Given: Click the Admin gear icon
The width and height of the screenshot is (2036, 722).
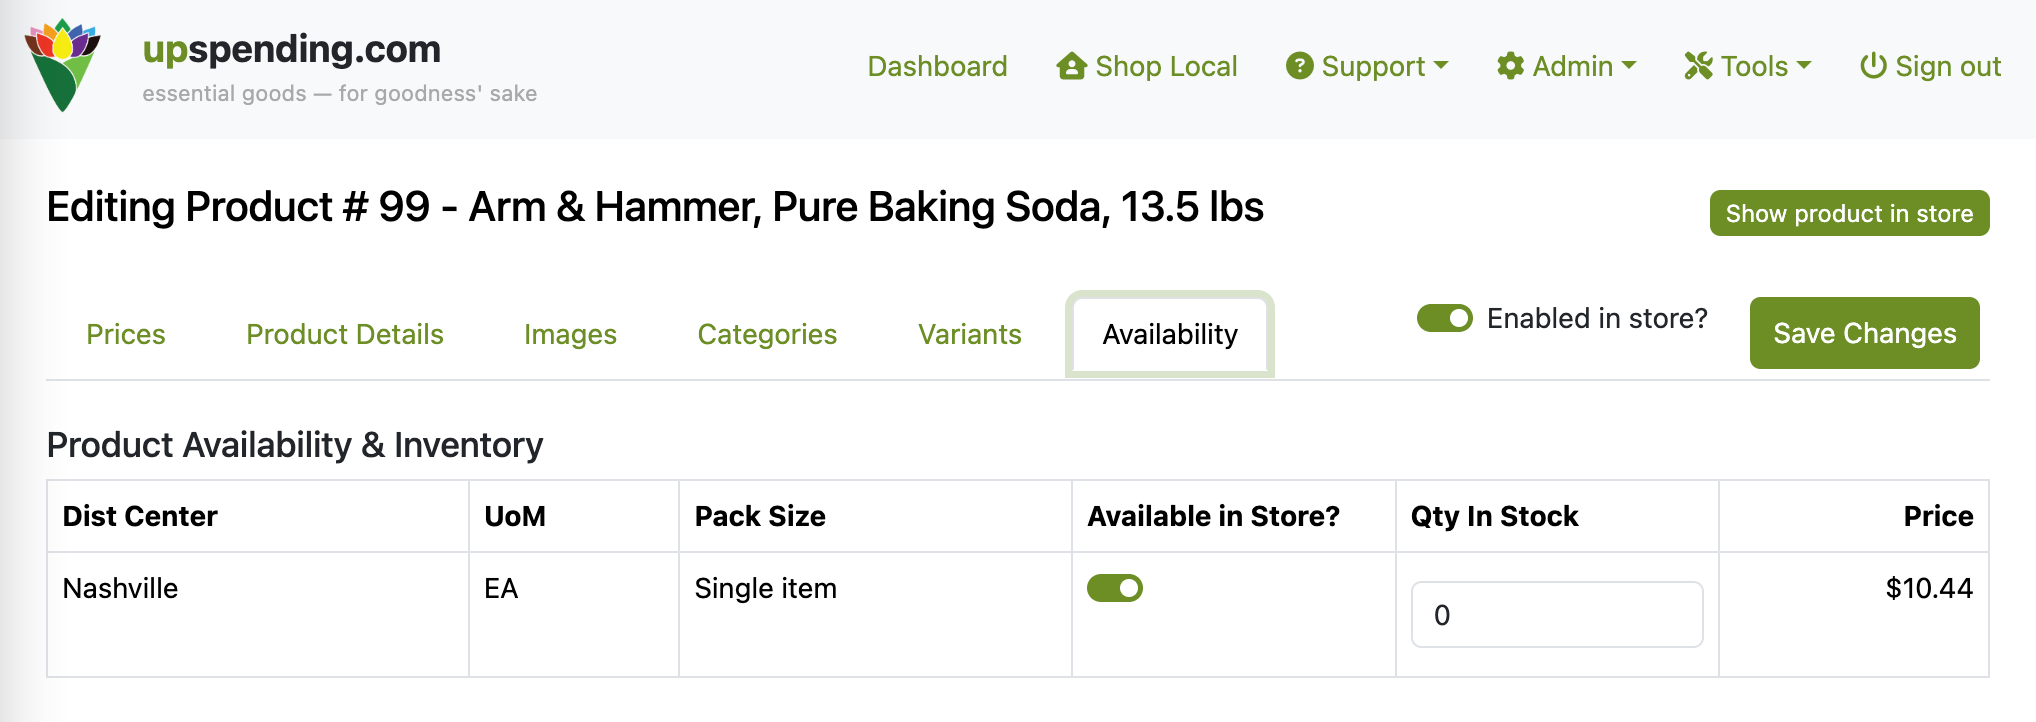Looking at the screenshot, I should pos(1510,66).
